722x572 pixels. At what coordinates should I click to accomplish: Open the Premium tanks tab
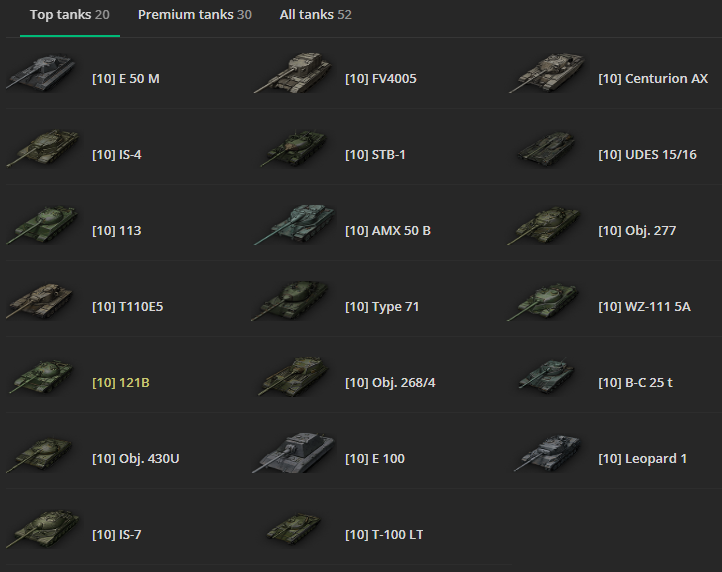pos(195,15)
